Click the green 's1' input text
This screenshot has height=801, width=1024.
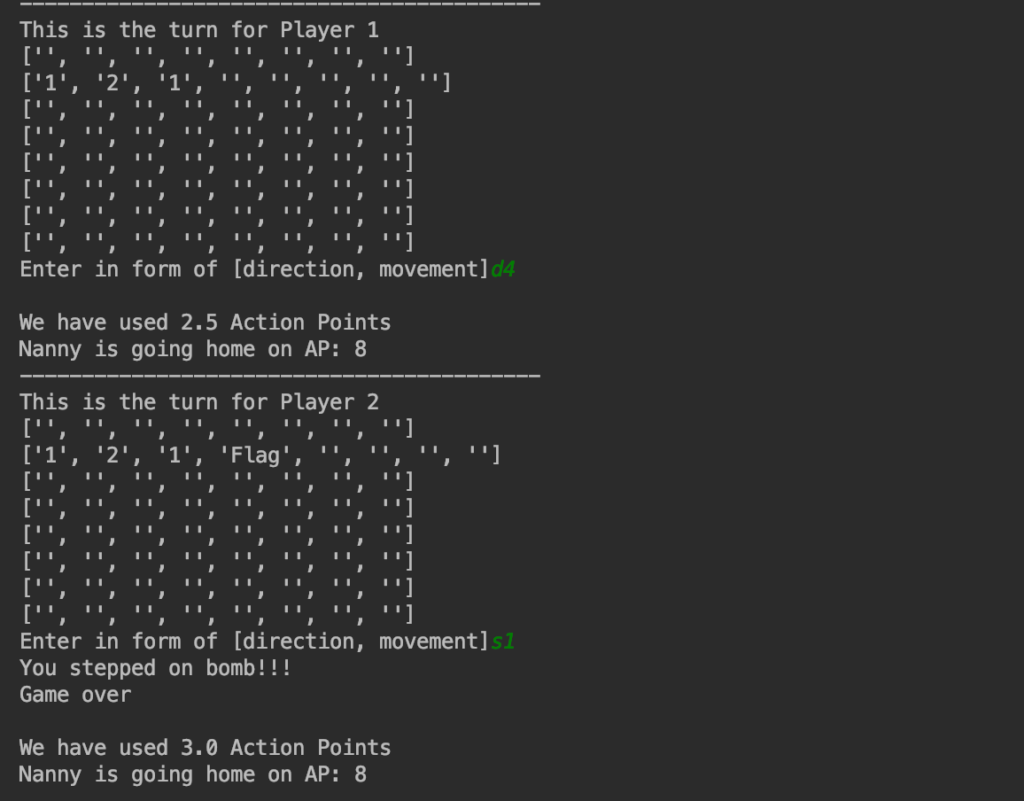tap(503, 641)
